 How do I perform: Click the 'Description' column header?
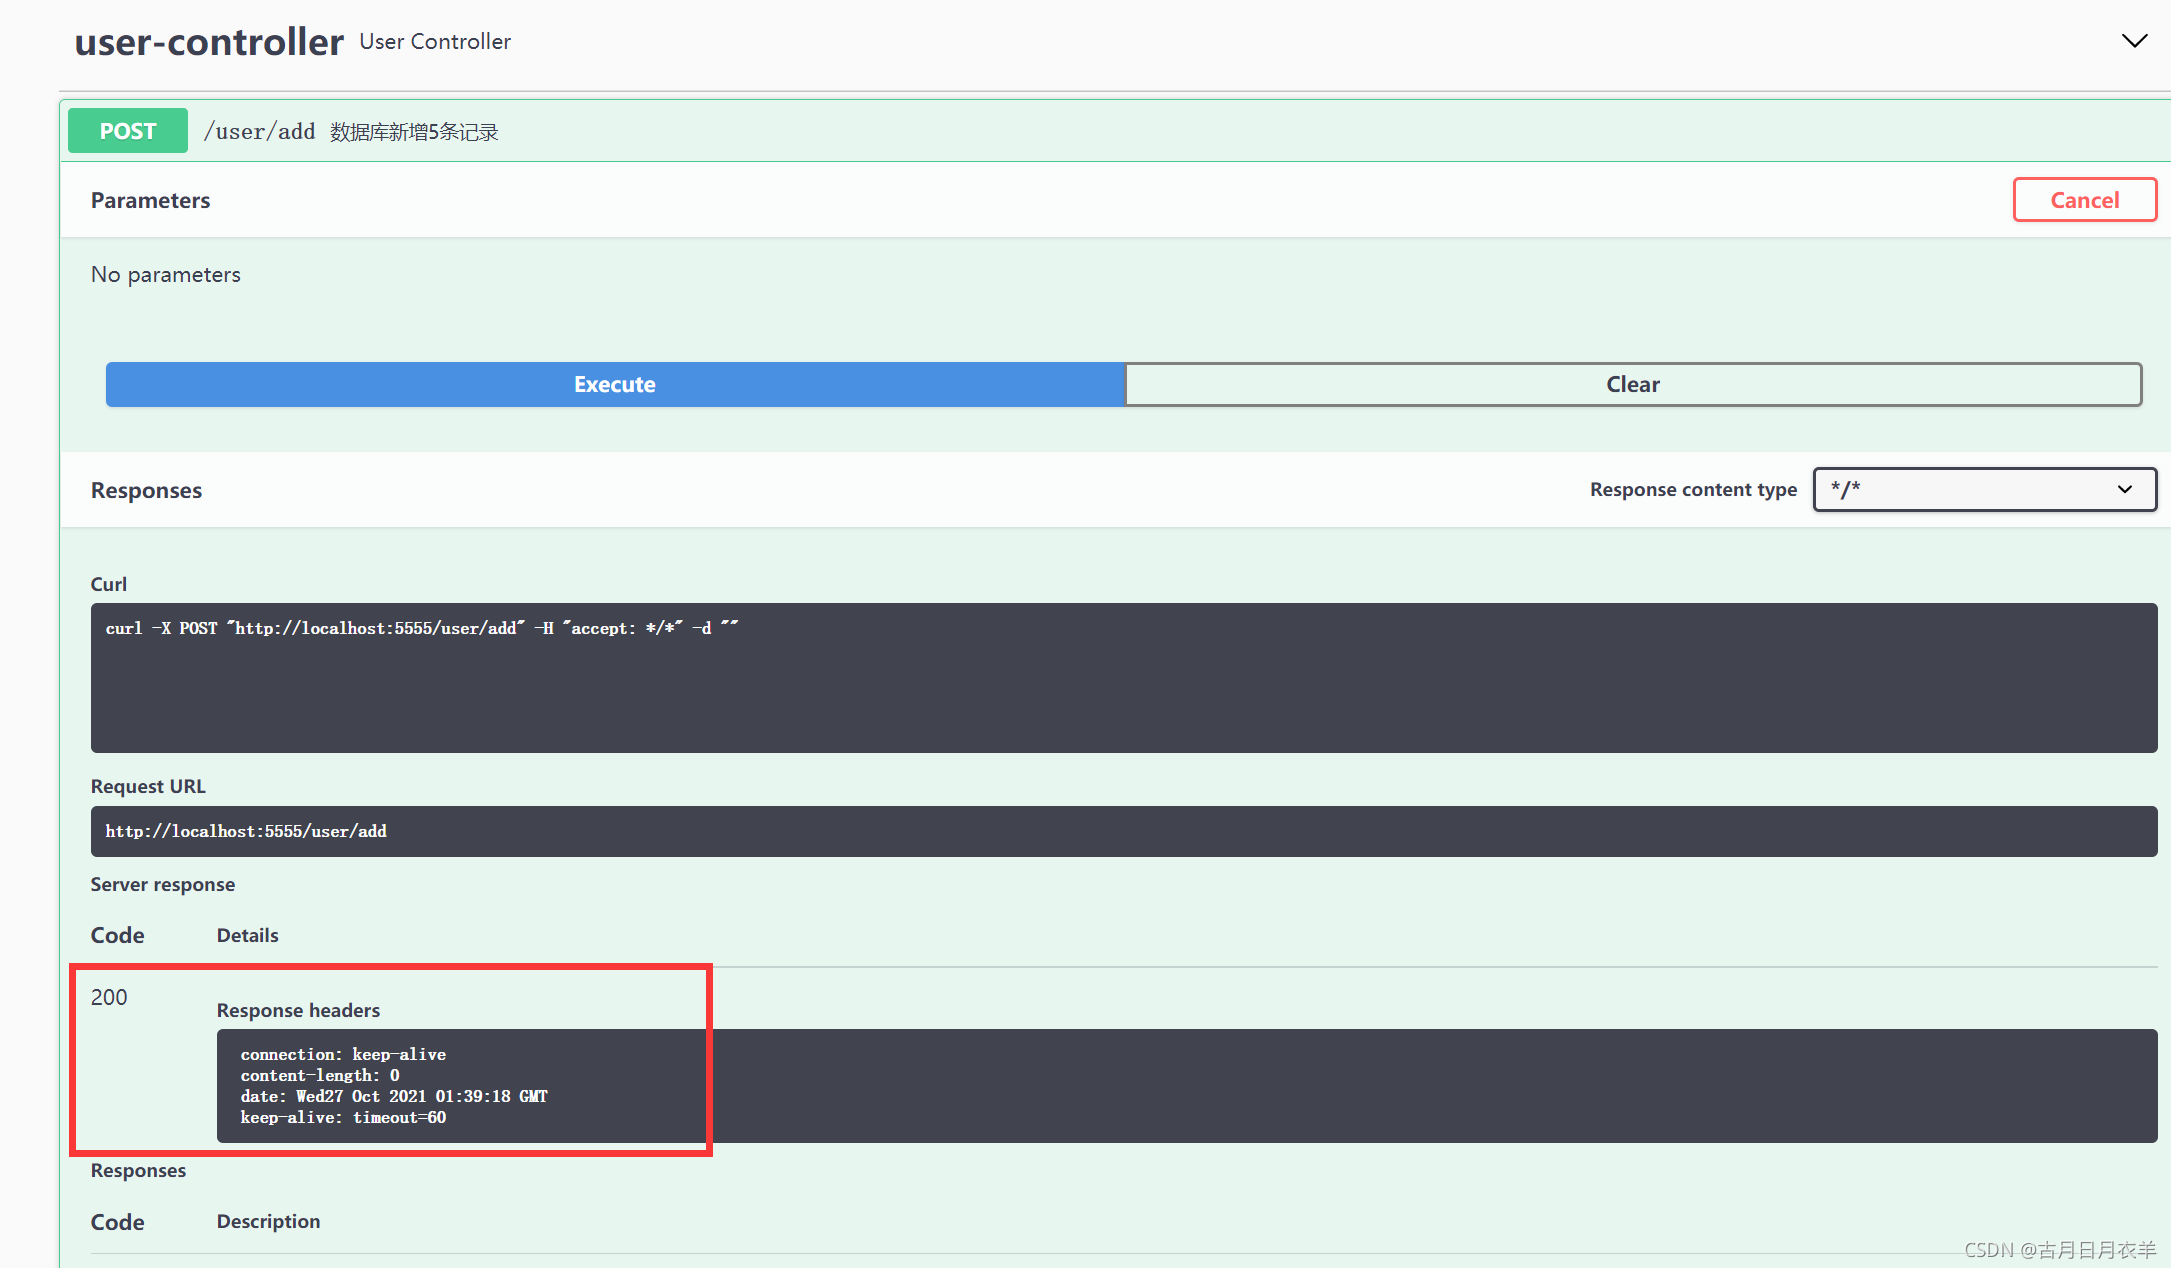pos(268,1221)
